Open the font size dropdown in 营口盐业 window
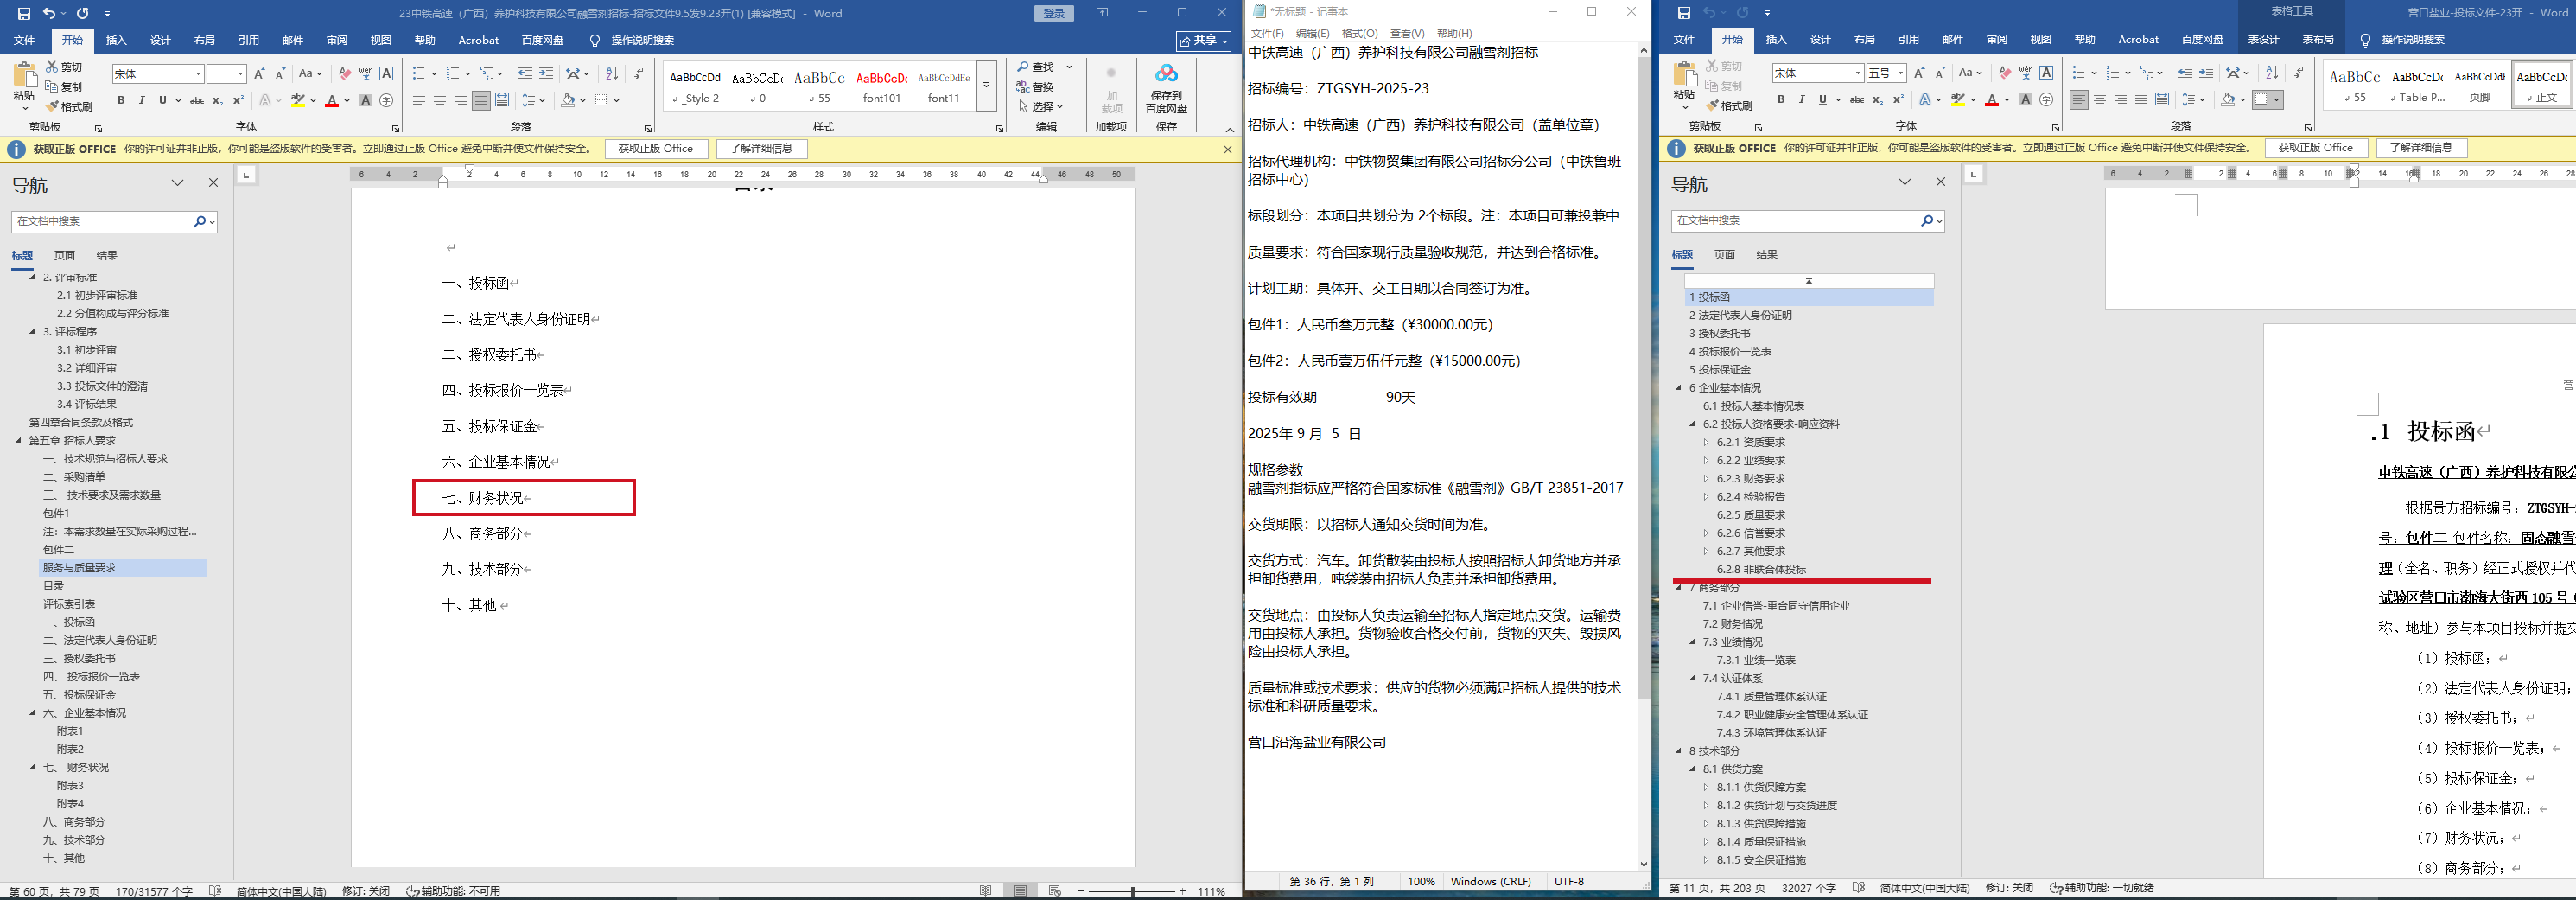The width and height of the screenshot is (2576, 900). (1901, 73)
